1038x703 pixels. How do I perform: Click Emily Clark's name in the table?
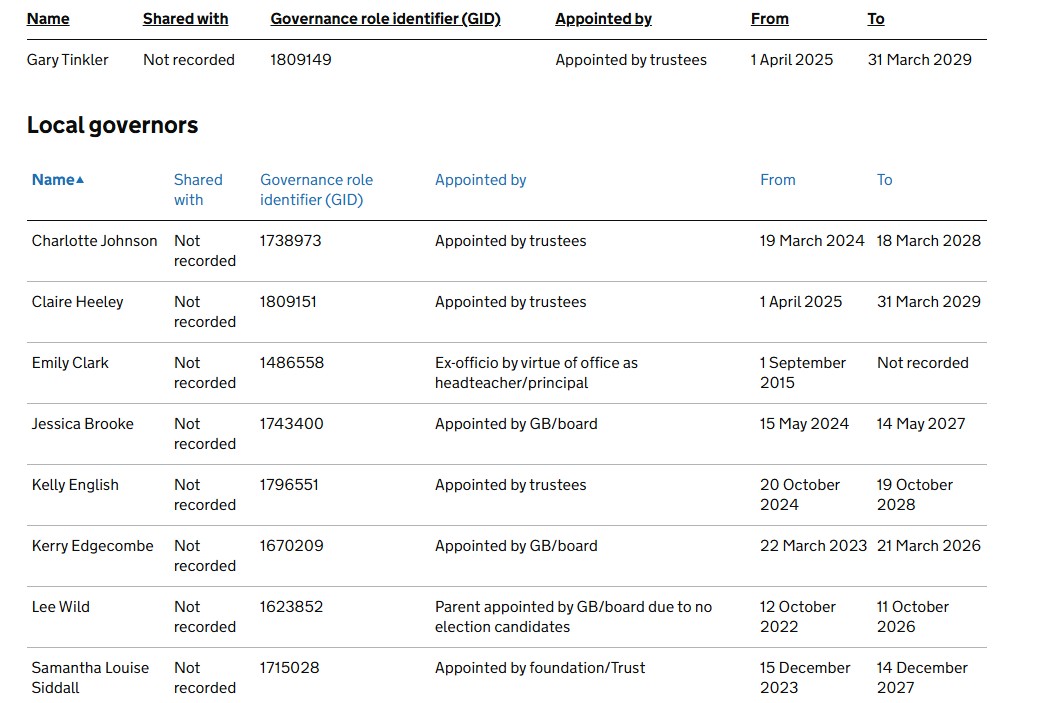pyautogui.click(x=70, y=363)
